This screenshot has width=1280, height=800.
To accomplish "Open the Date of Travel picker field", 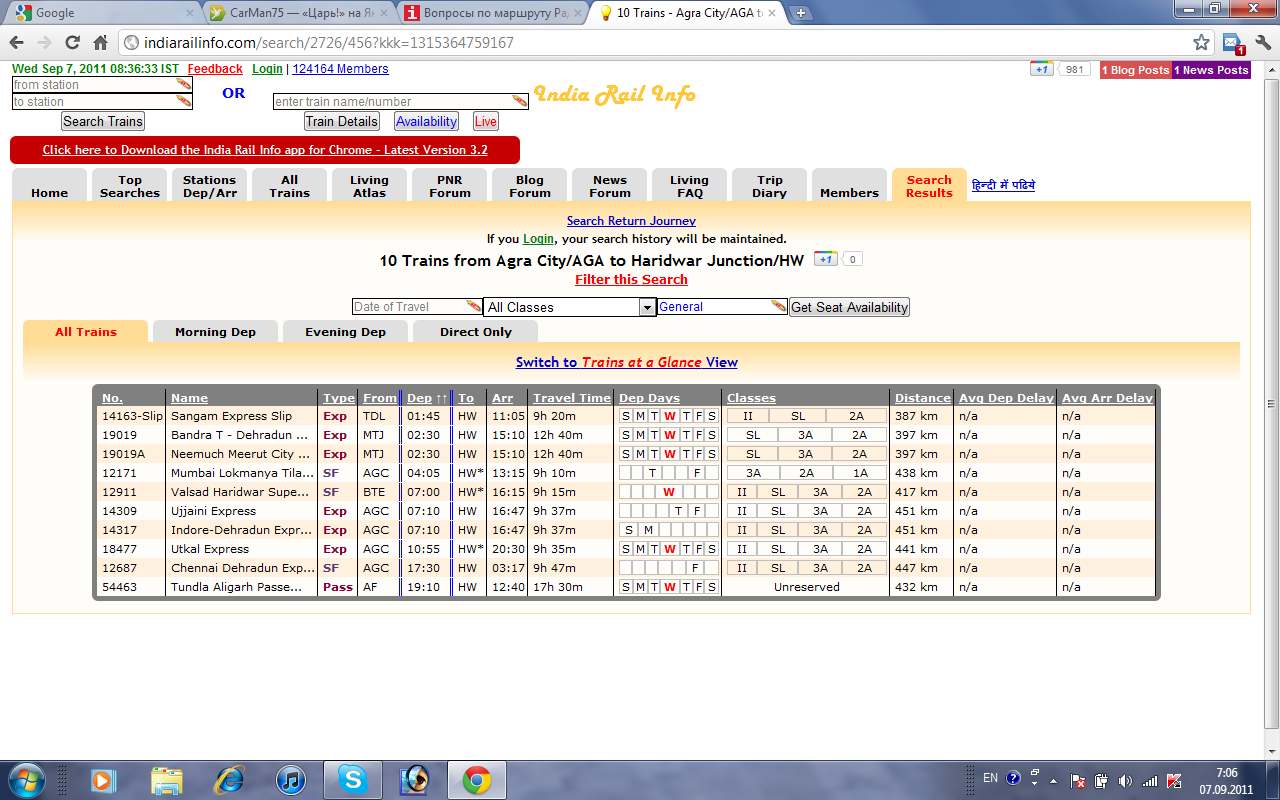I will click(x=417, y=307).
